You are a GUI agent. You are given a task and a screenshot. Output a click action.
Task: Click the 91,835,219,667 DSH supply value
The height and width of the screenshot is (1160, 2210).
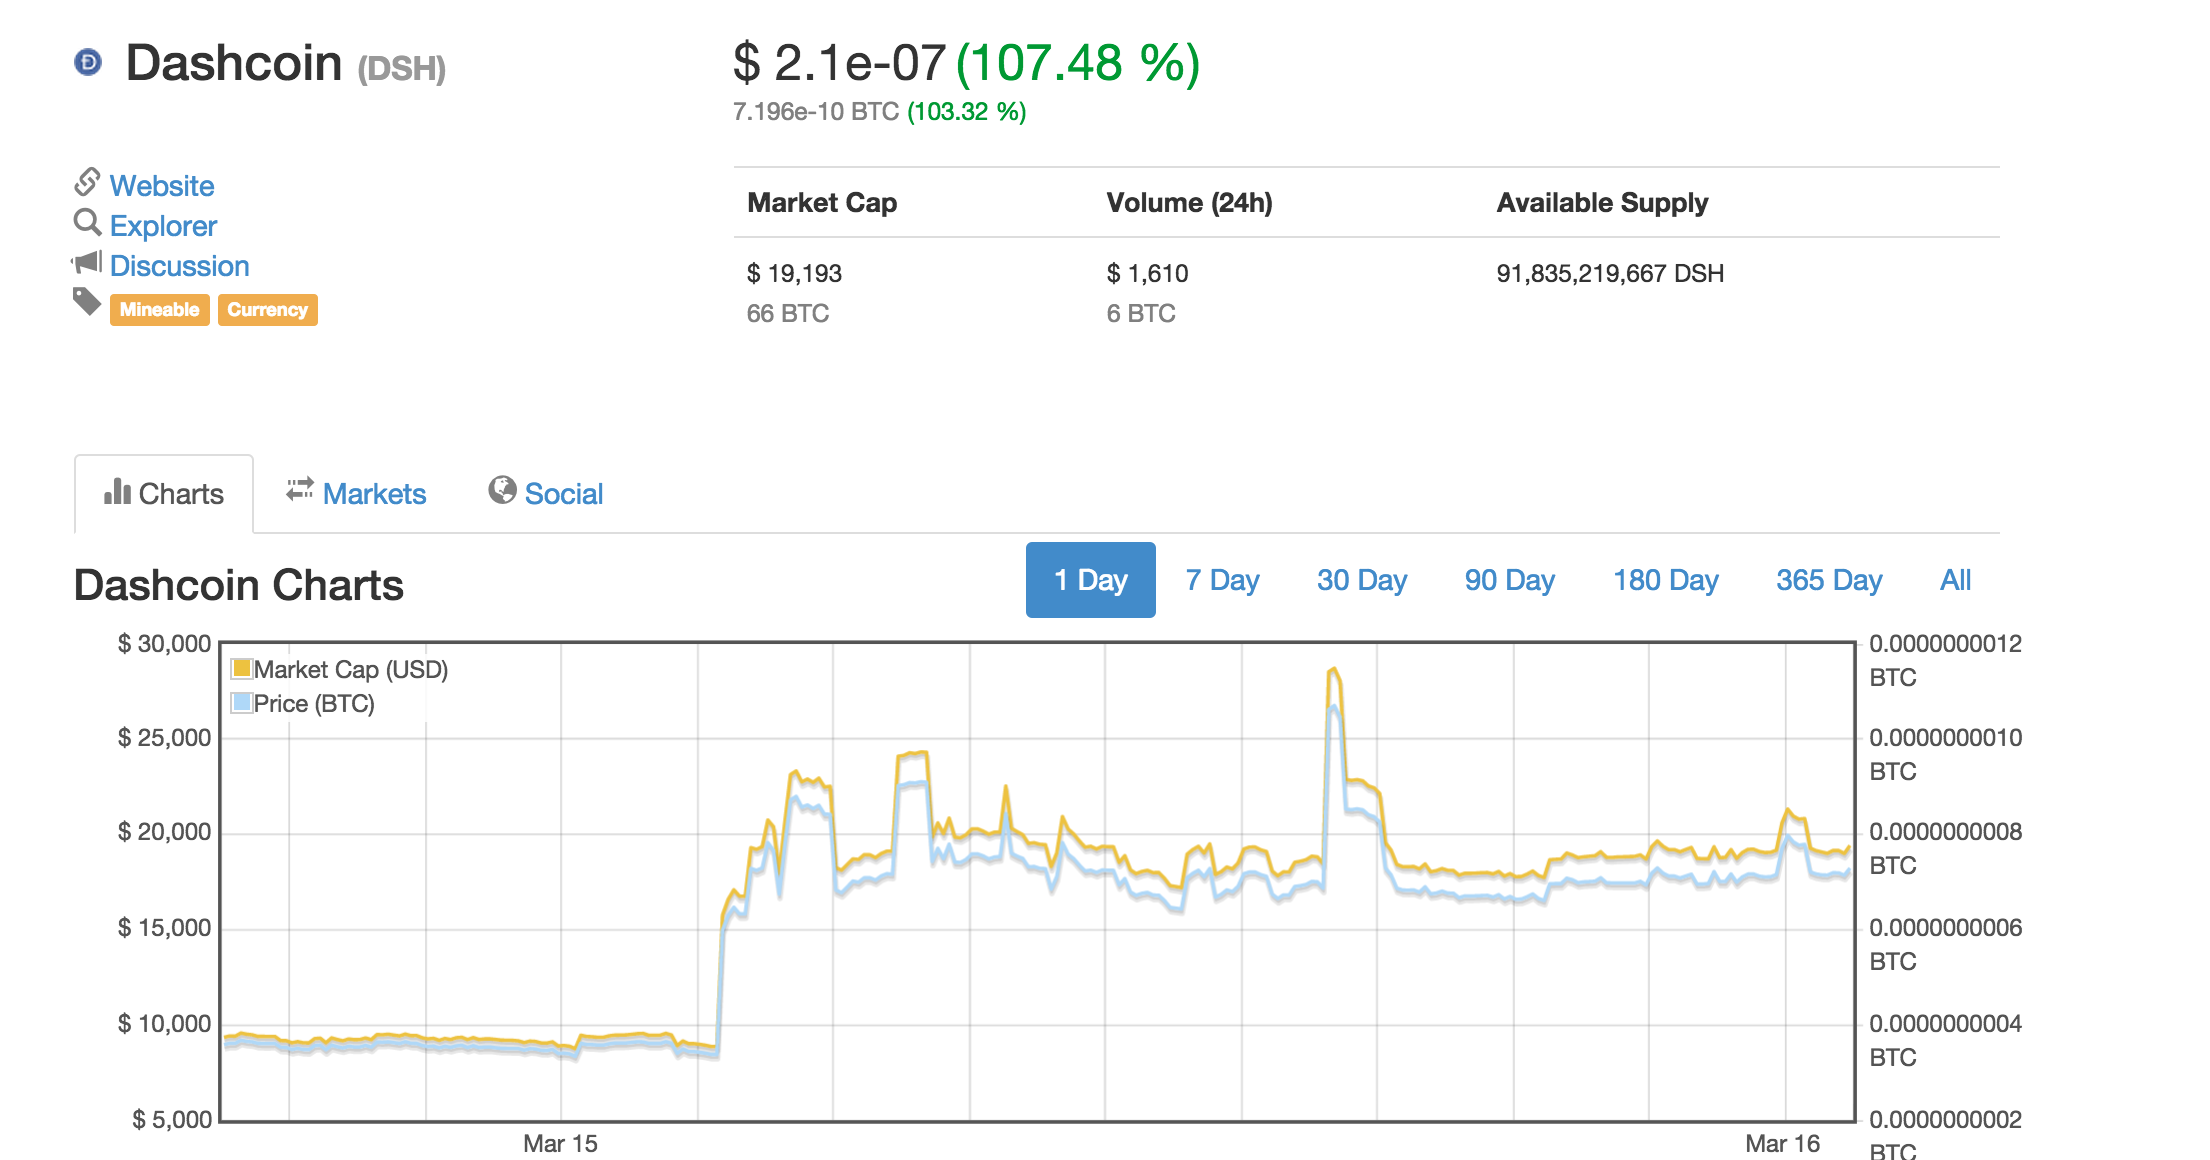pos(1610,273)
